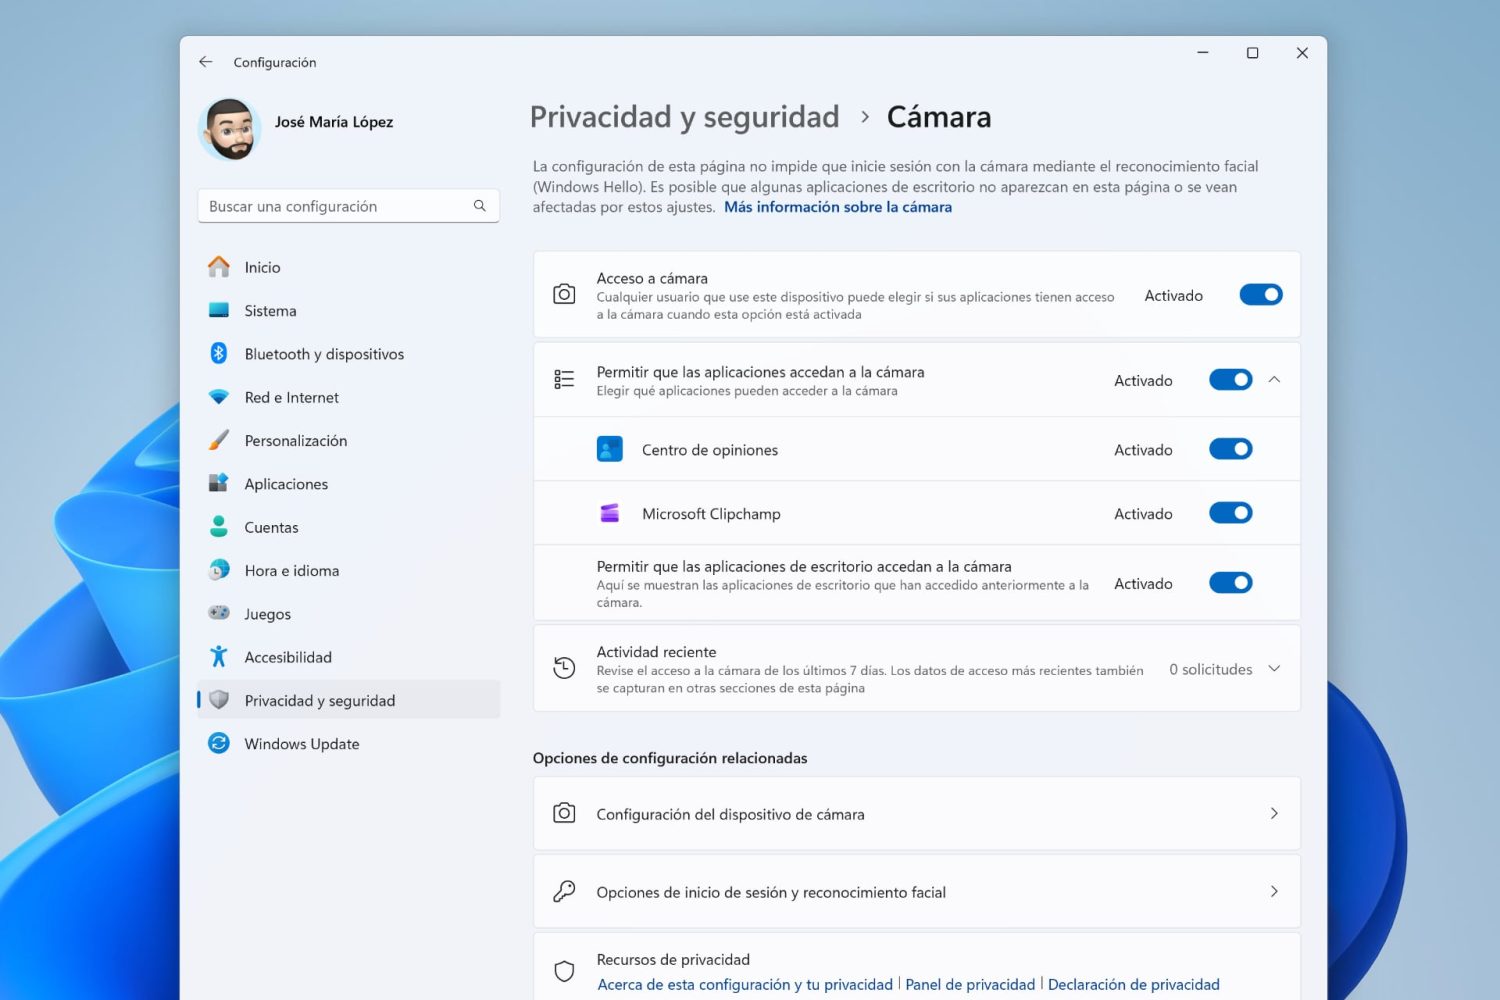This screenshot has width=1500, height=1000.
Task: Click the Microsoft Clipchamp app icon
Action: (x=611, y=513)
